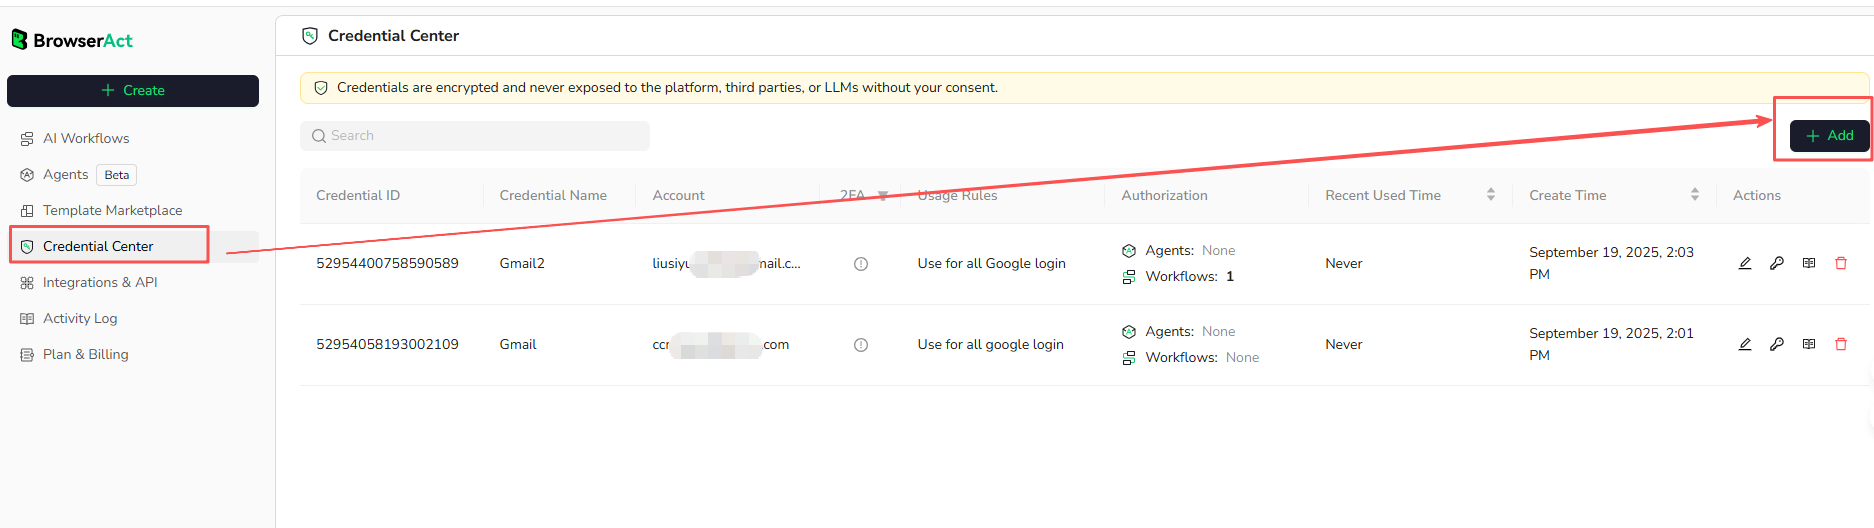Click the BrowserAct logo
1874x528 pixels.
[x=72, y=40]
